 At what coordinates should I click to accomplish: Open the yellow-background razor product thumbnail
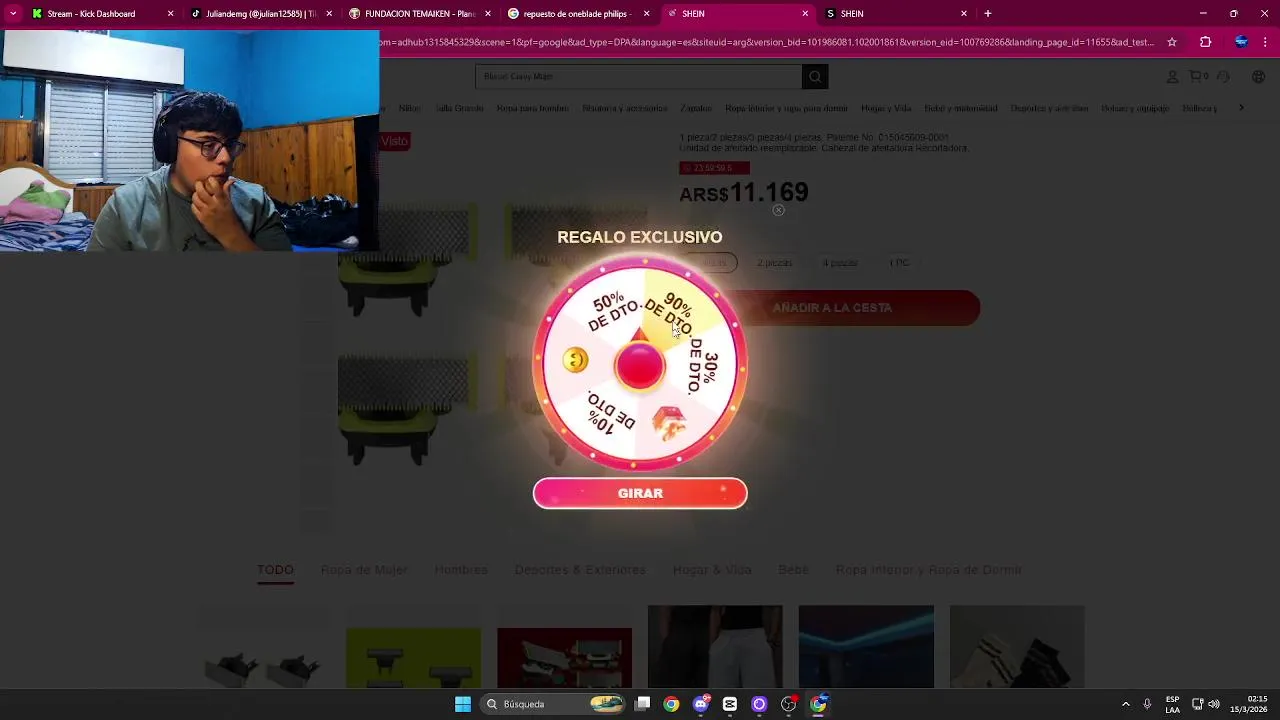[413, 658]
